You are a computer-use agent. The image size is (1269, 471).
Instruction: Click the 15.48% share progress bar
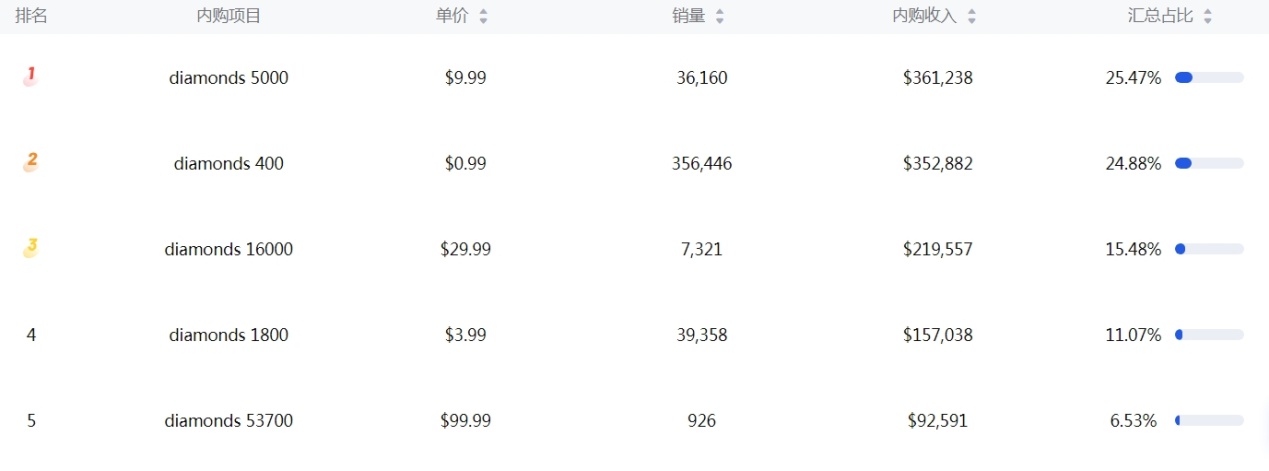click(1209, 250)
